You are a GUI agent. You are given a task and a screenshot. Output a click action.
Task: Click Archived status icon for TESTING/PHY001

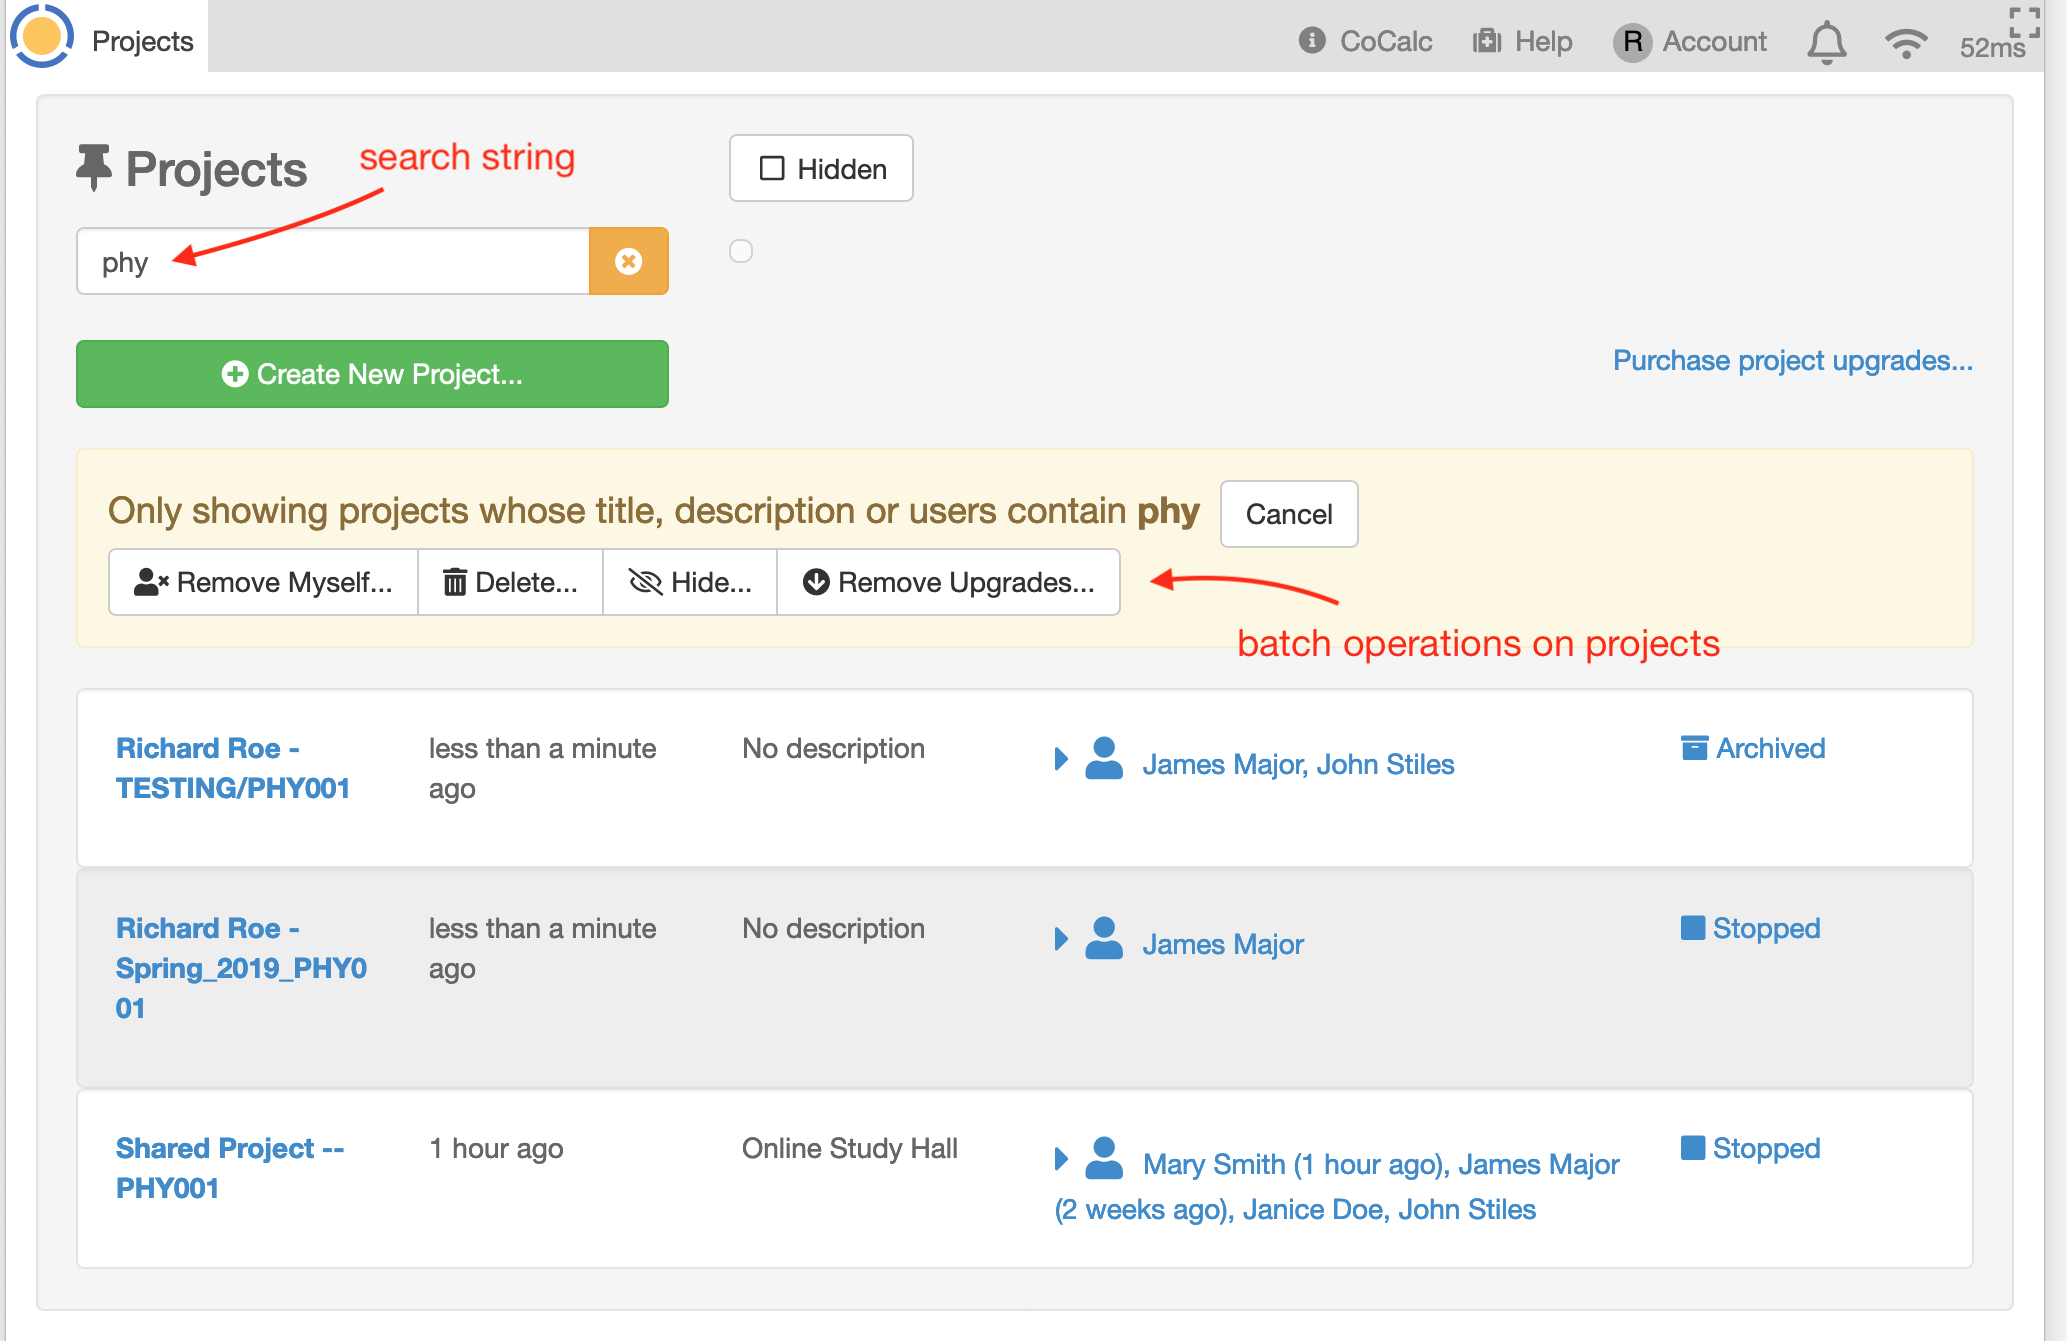pos(1694,748)
